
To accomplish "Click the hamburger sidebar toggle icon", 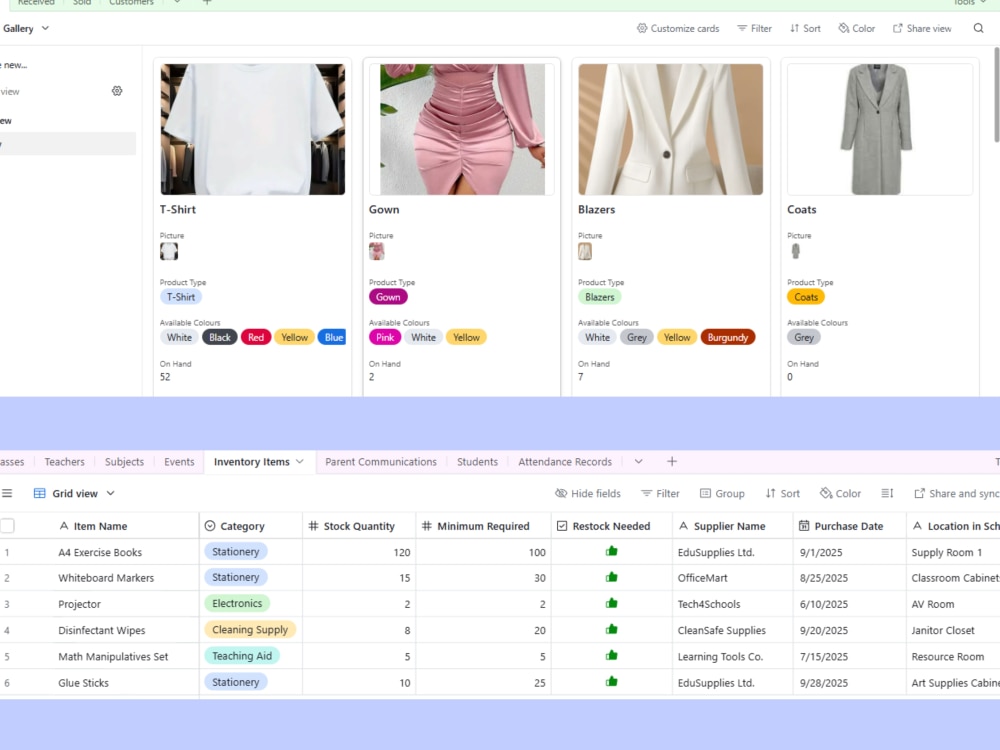I will point(7,493).
